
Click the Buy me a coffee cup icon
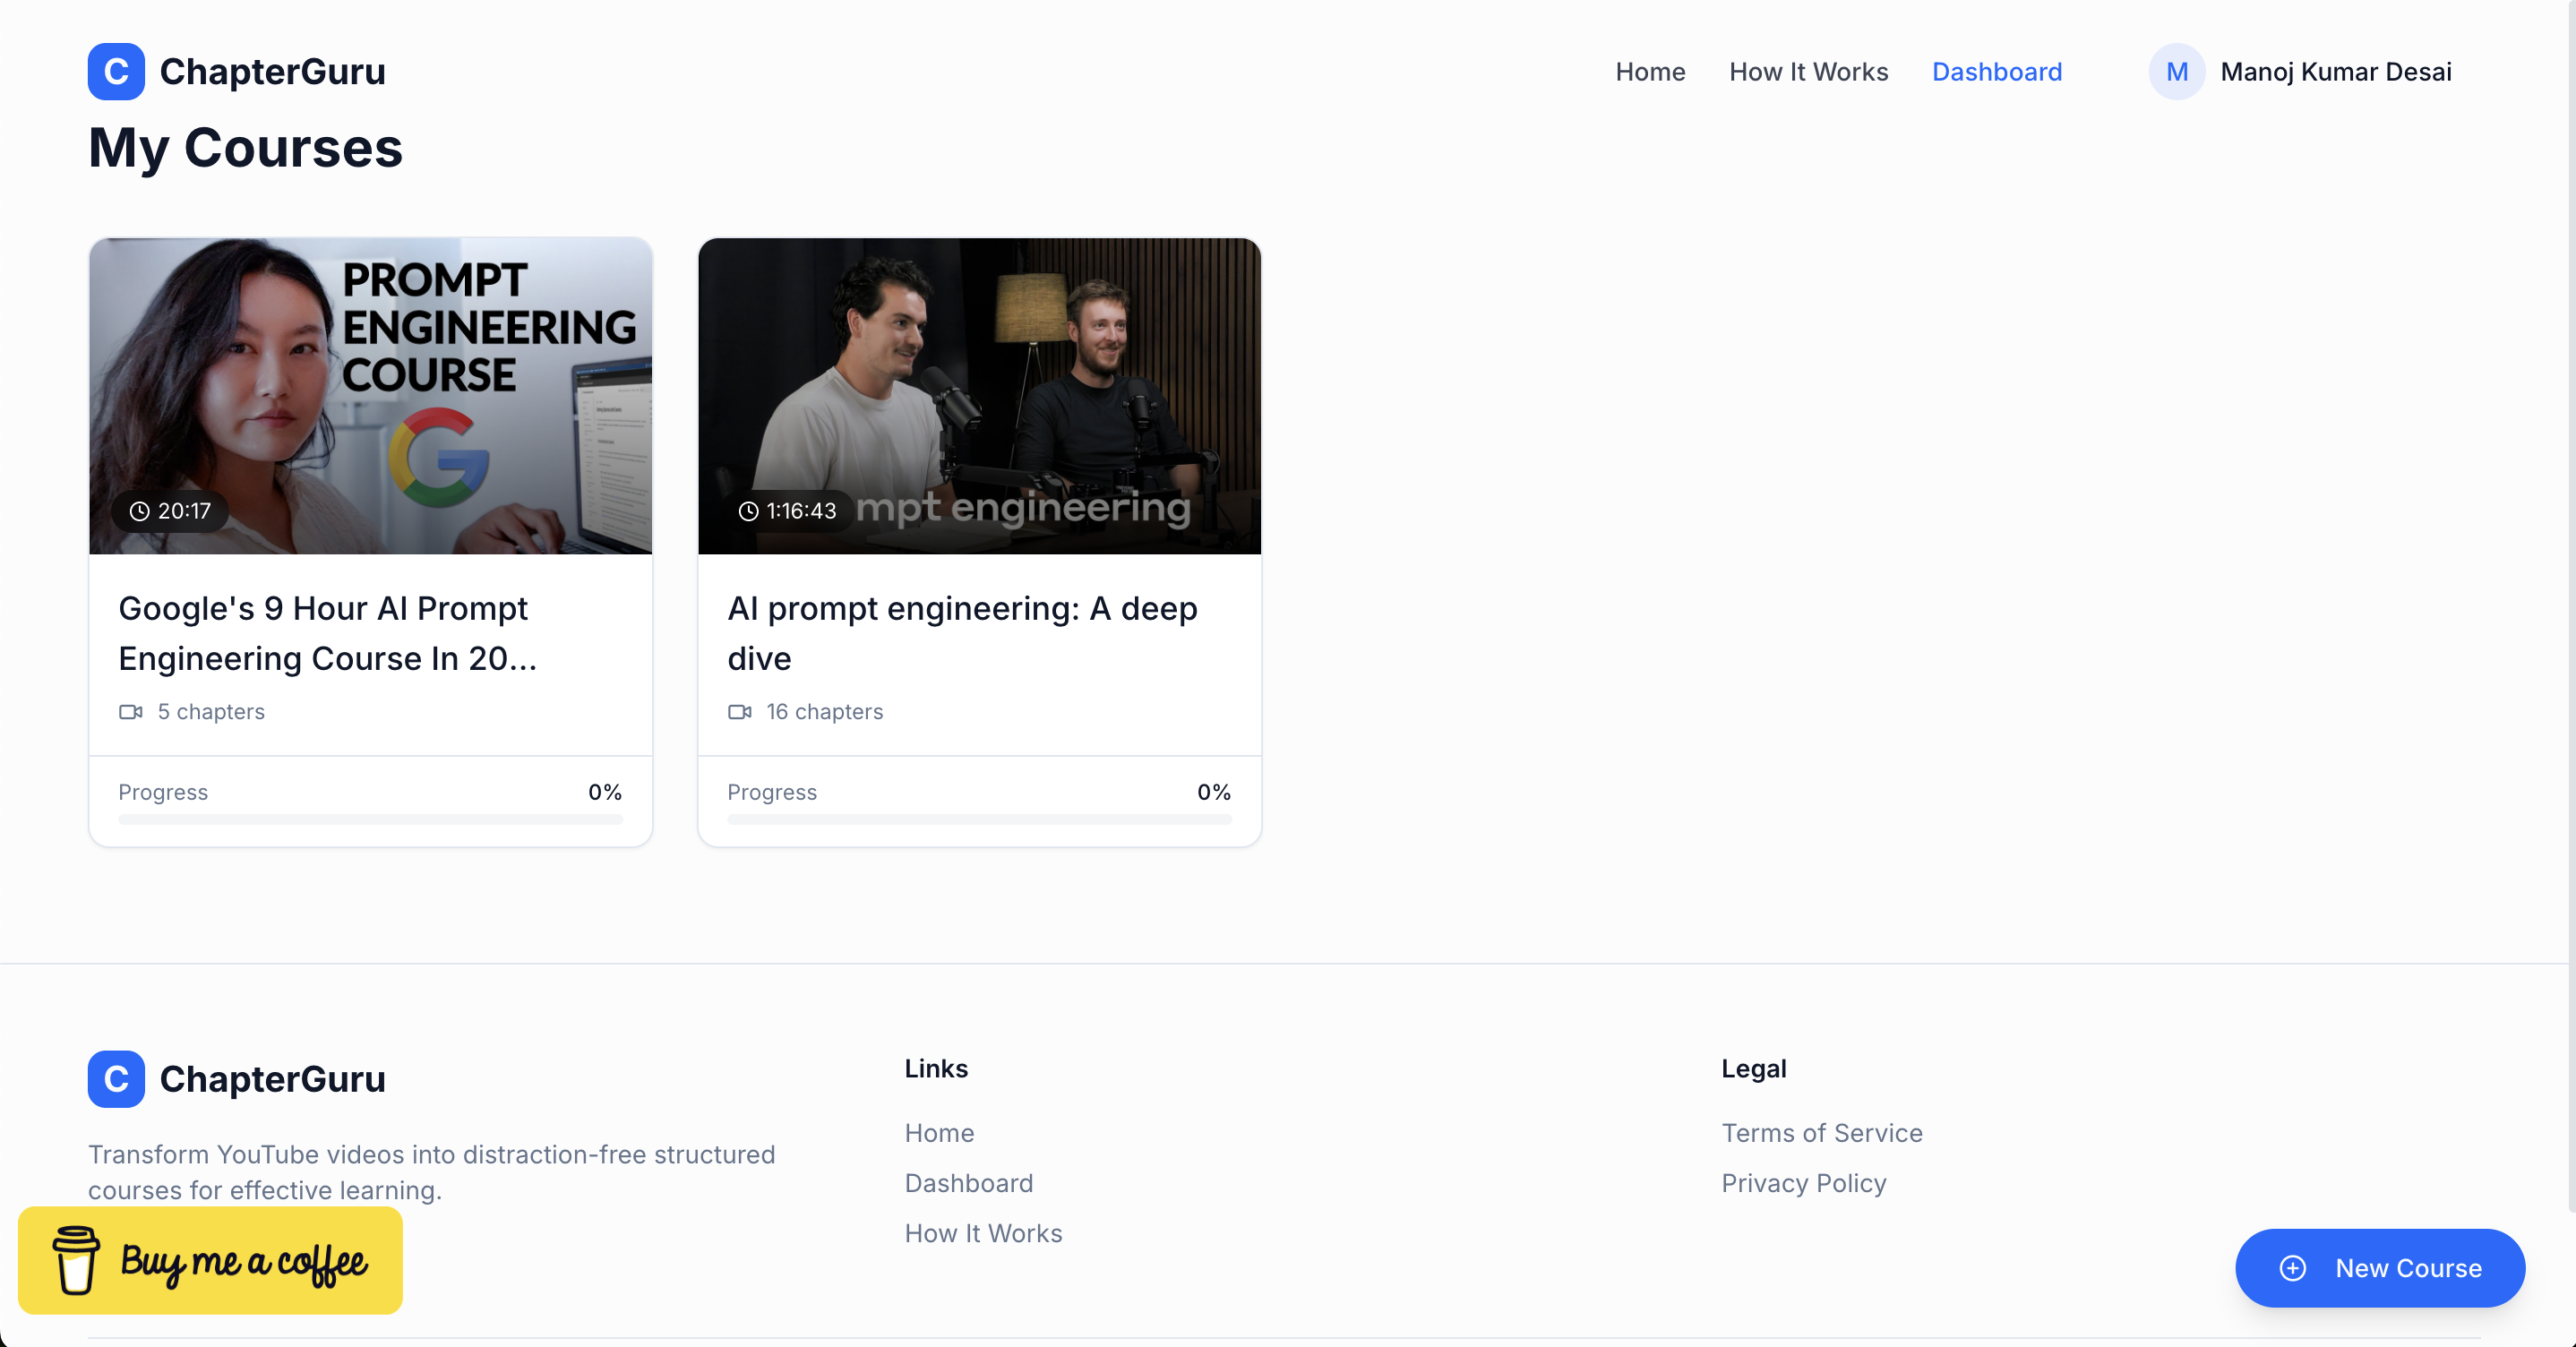click(76, 1260)
